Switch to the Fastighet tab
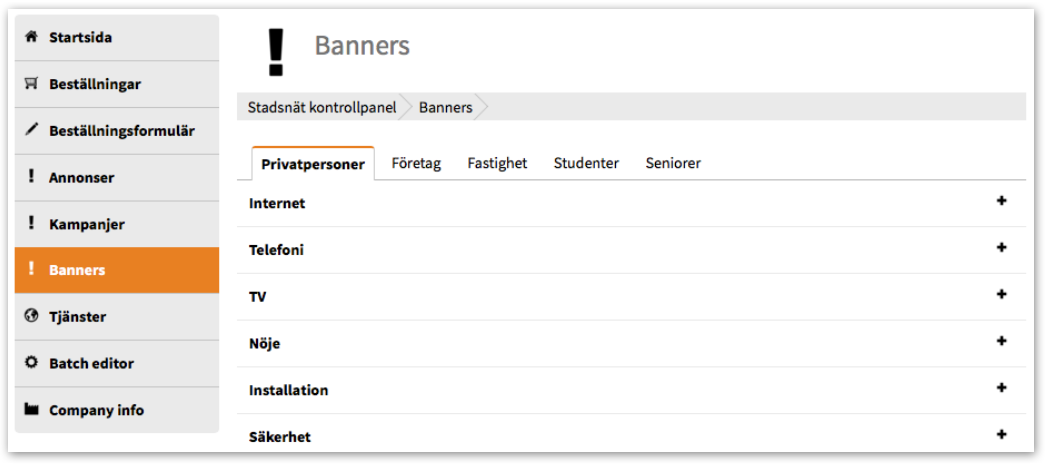The image size is (1047, 464). click(497, 164)
